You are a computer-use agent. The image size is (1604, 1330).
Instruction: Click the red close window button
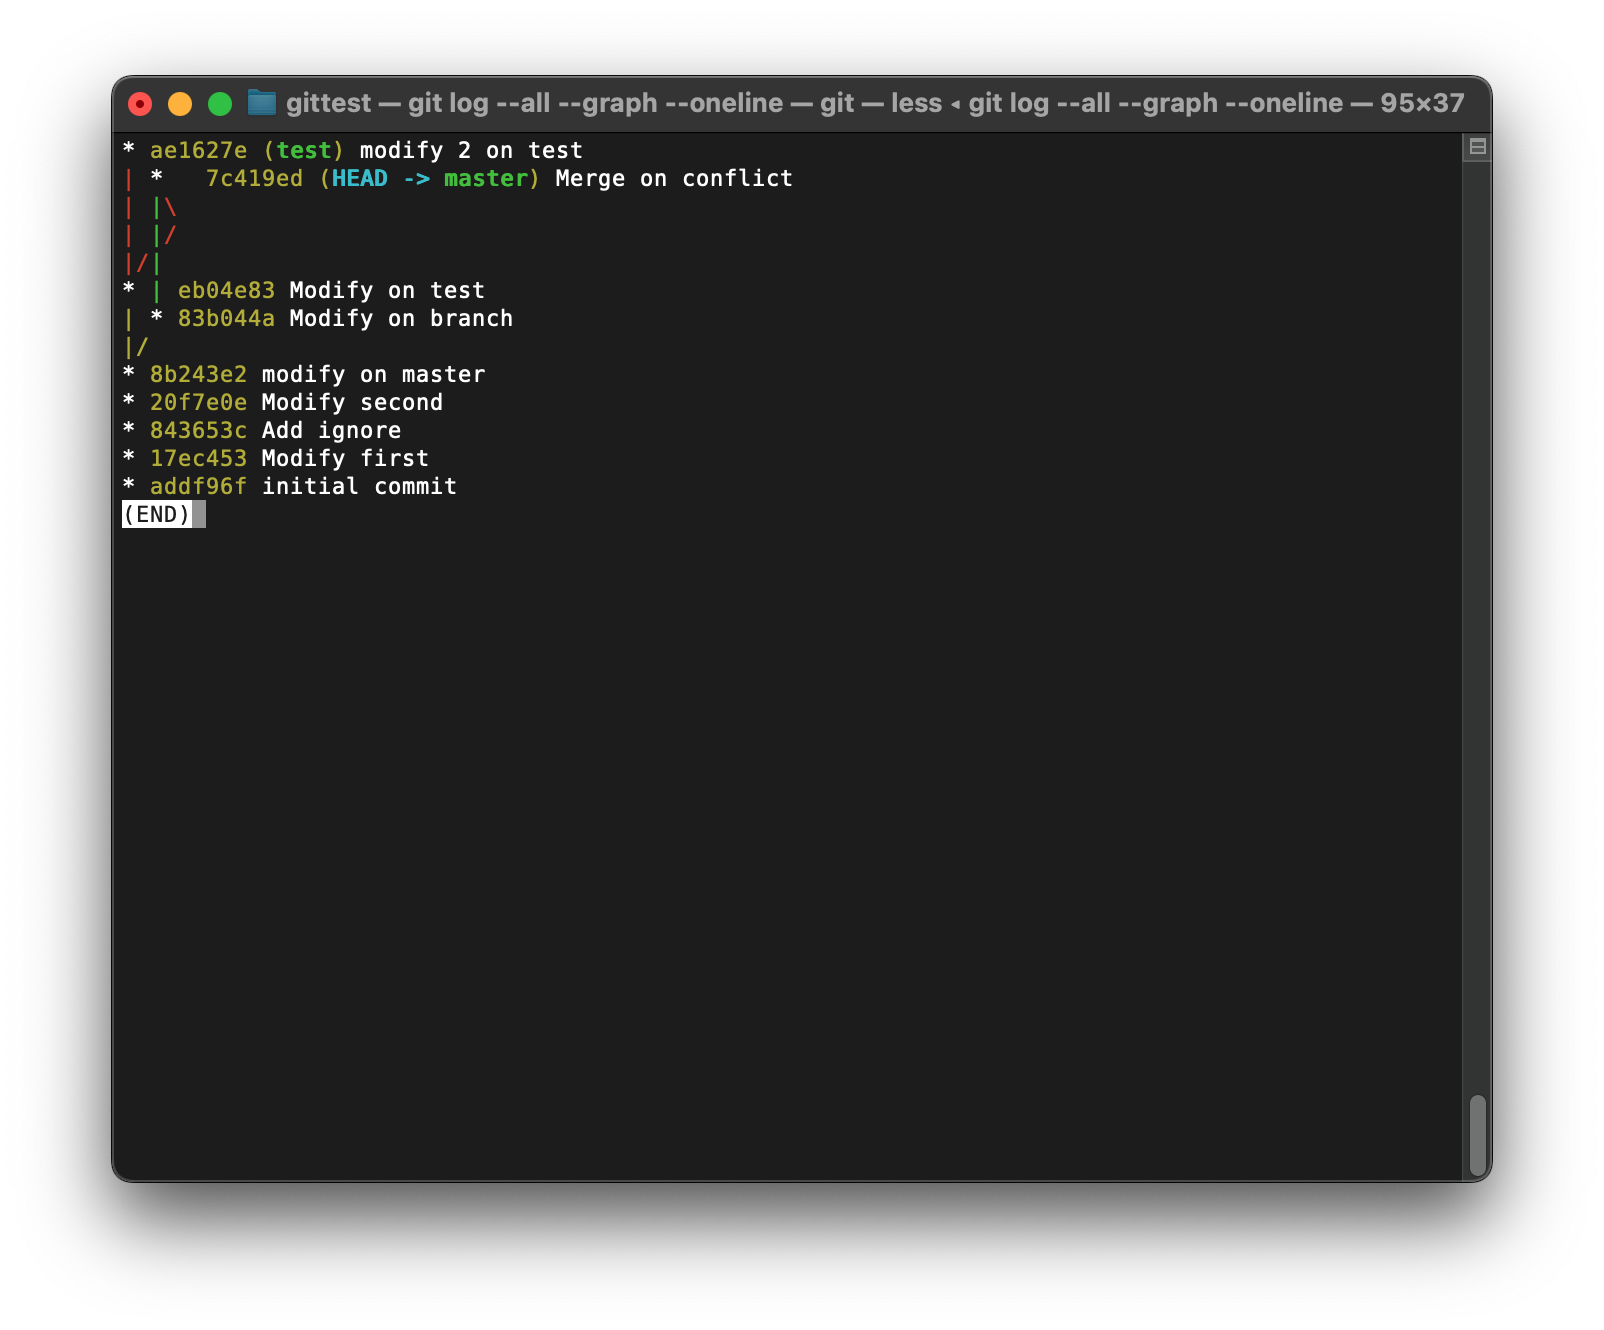pyautogui.click(x=140, y=104)
